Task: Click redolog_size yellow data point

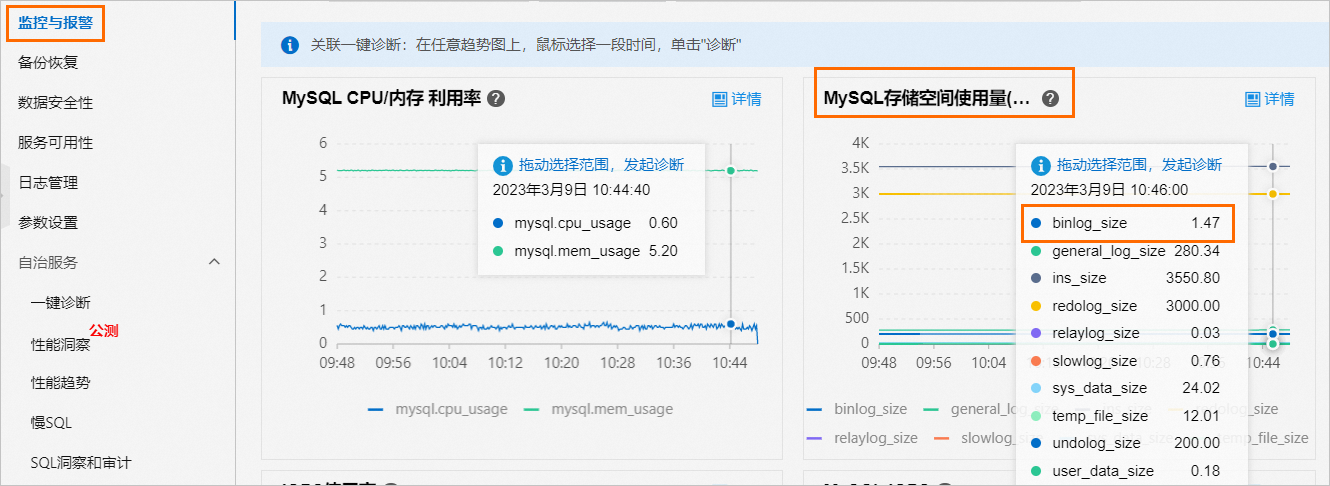Action: (1272, 194)
